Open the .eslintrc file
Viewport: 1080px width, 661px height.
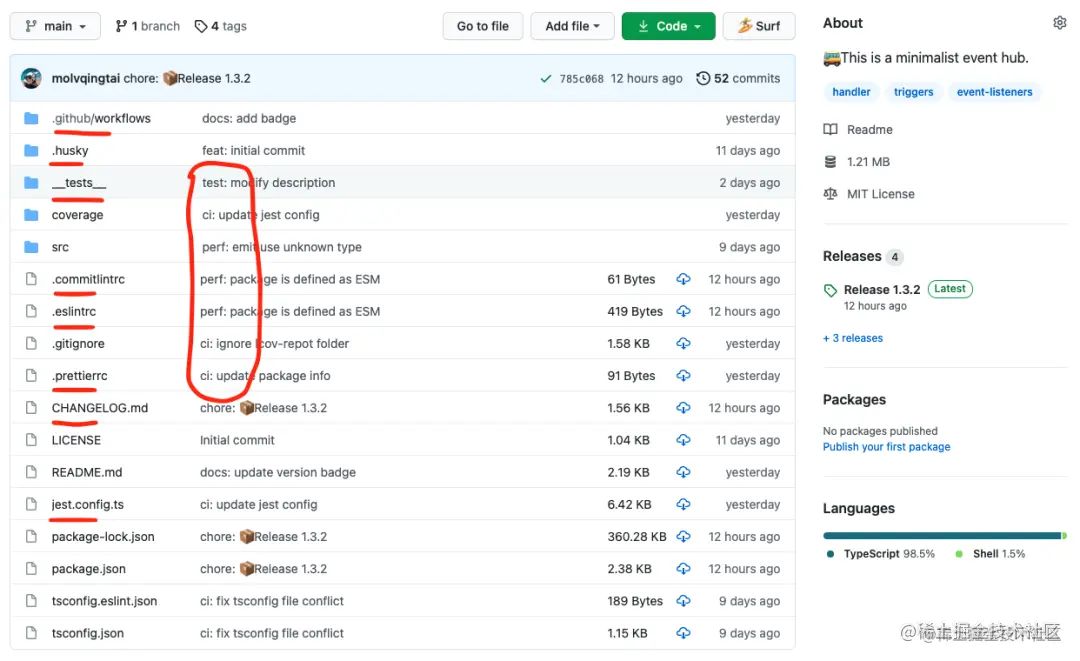click(74, 311)
